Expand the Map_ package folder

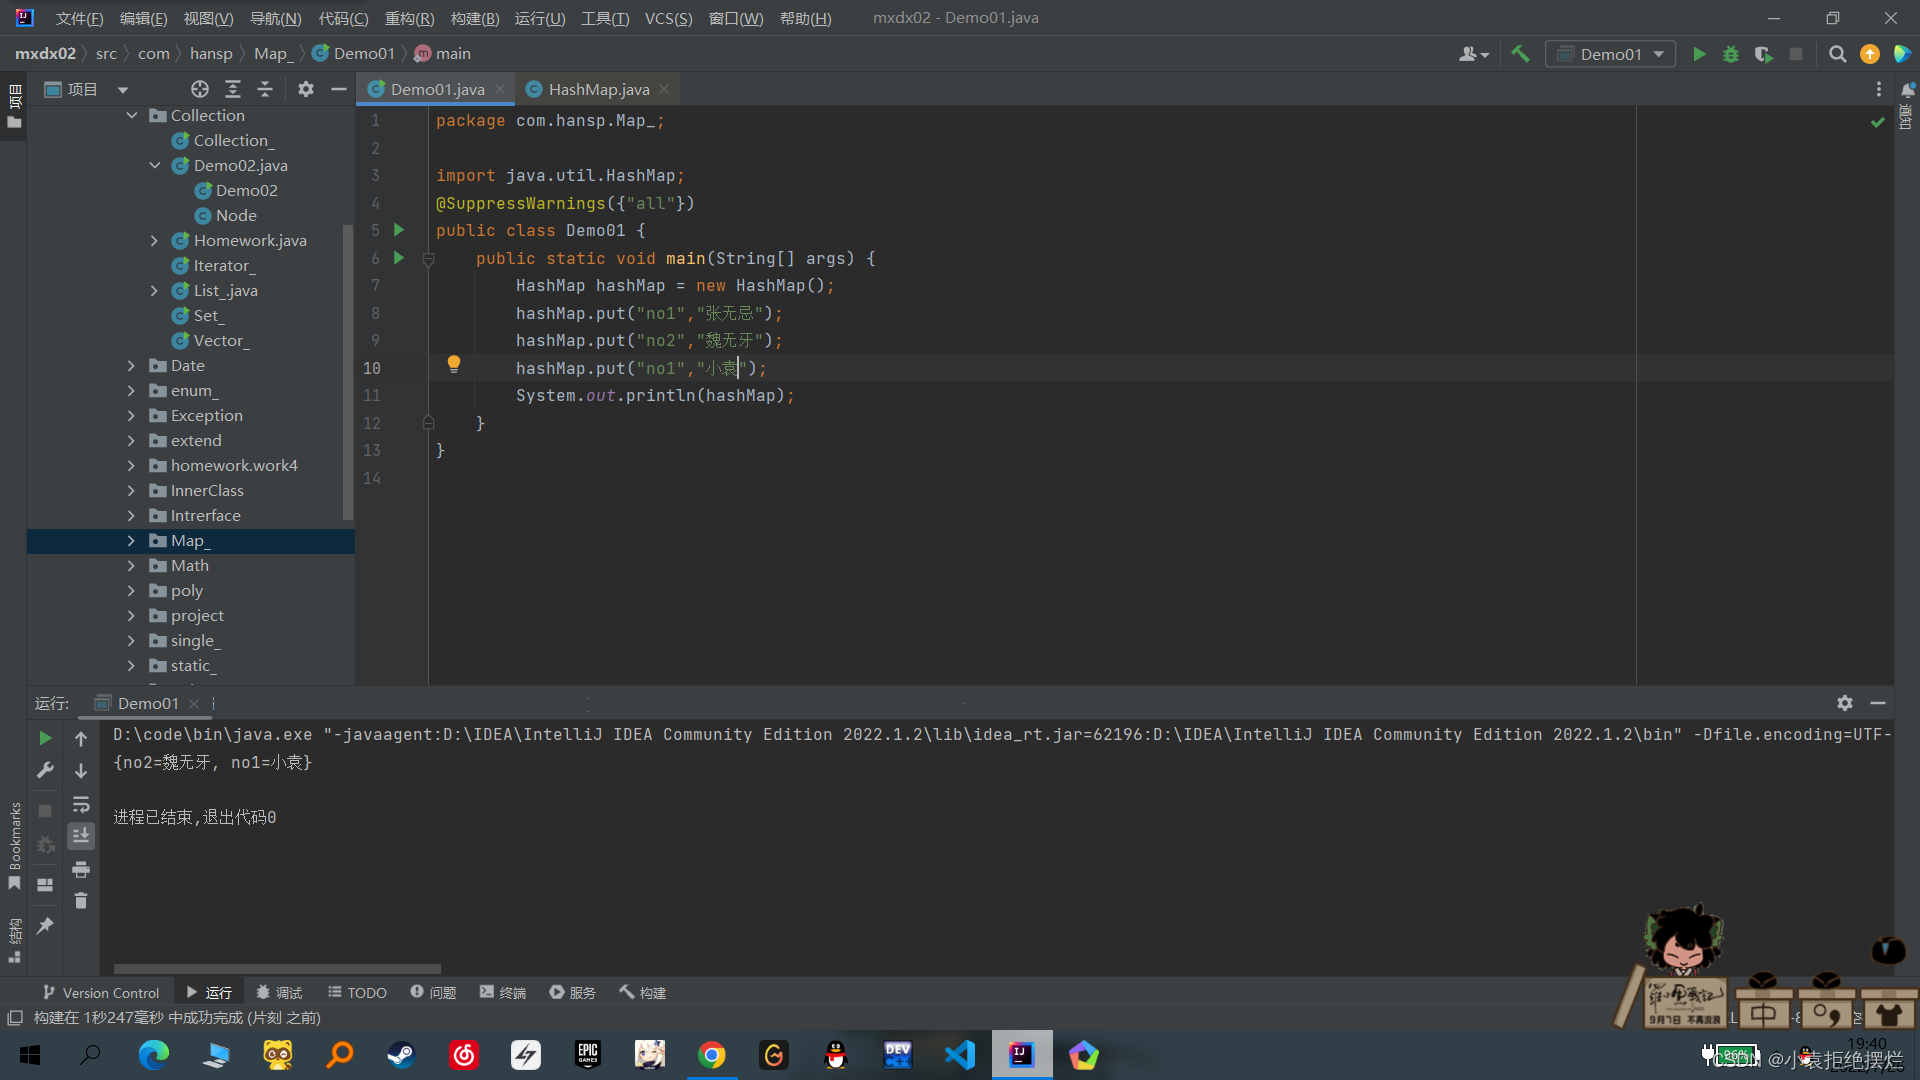[129, 539]
